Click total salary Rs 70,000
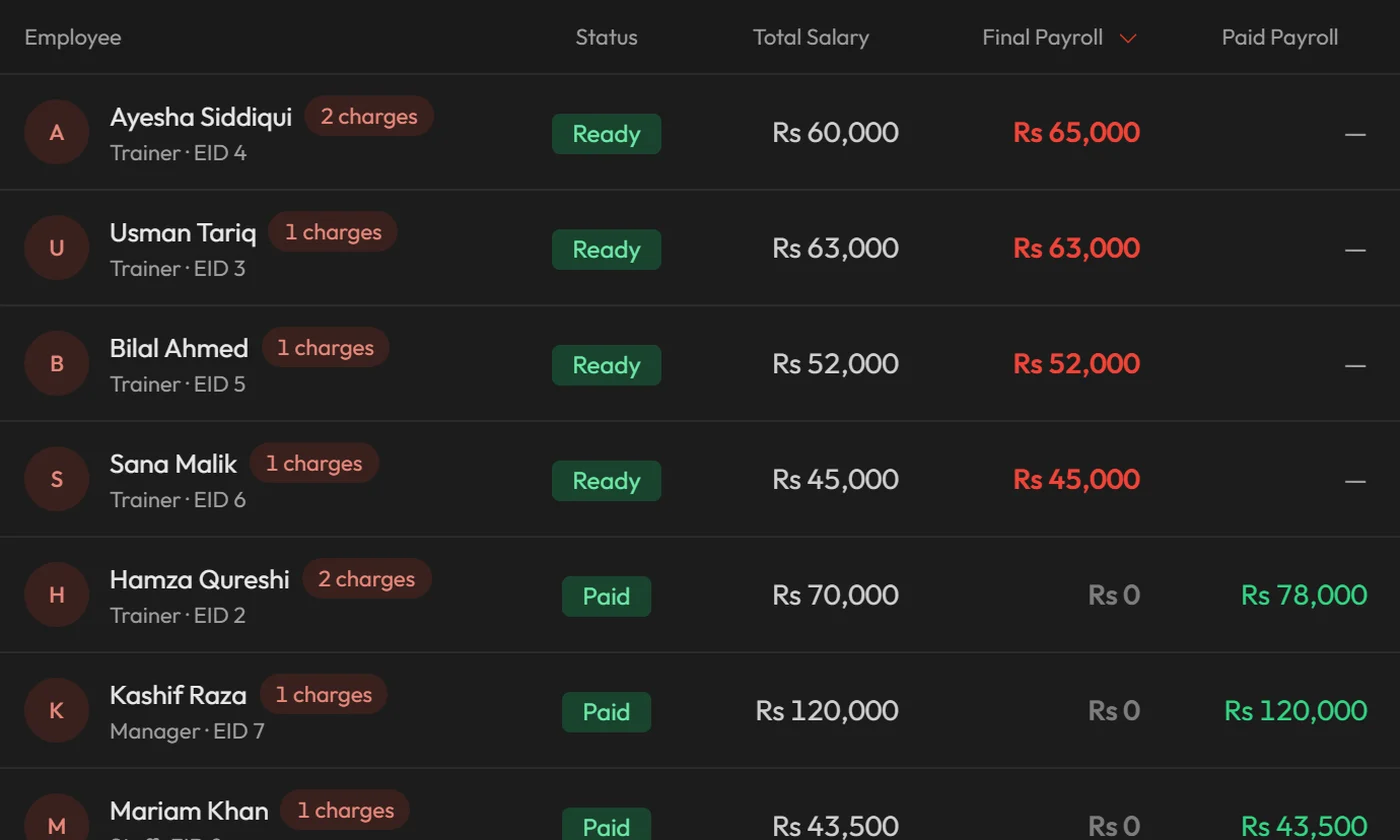Viewport: 1400px width, 840px height. pos(835,595)
